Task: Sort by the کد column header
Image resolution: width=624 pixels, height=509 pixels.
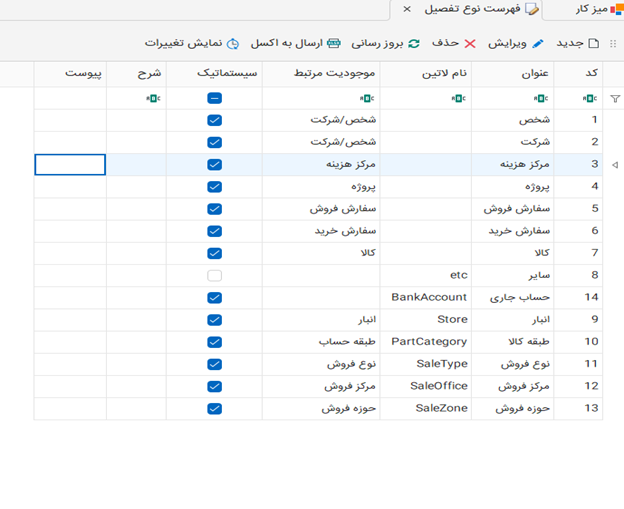Action: click(578, 74)
